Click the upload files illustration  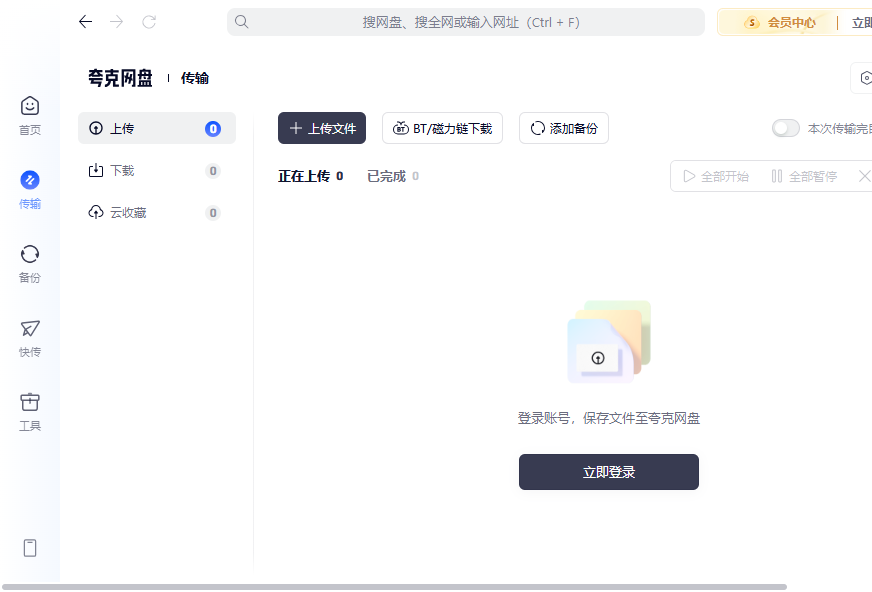[609, 342]
